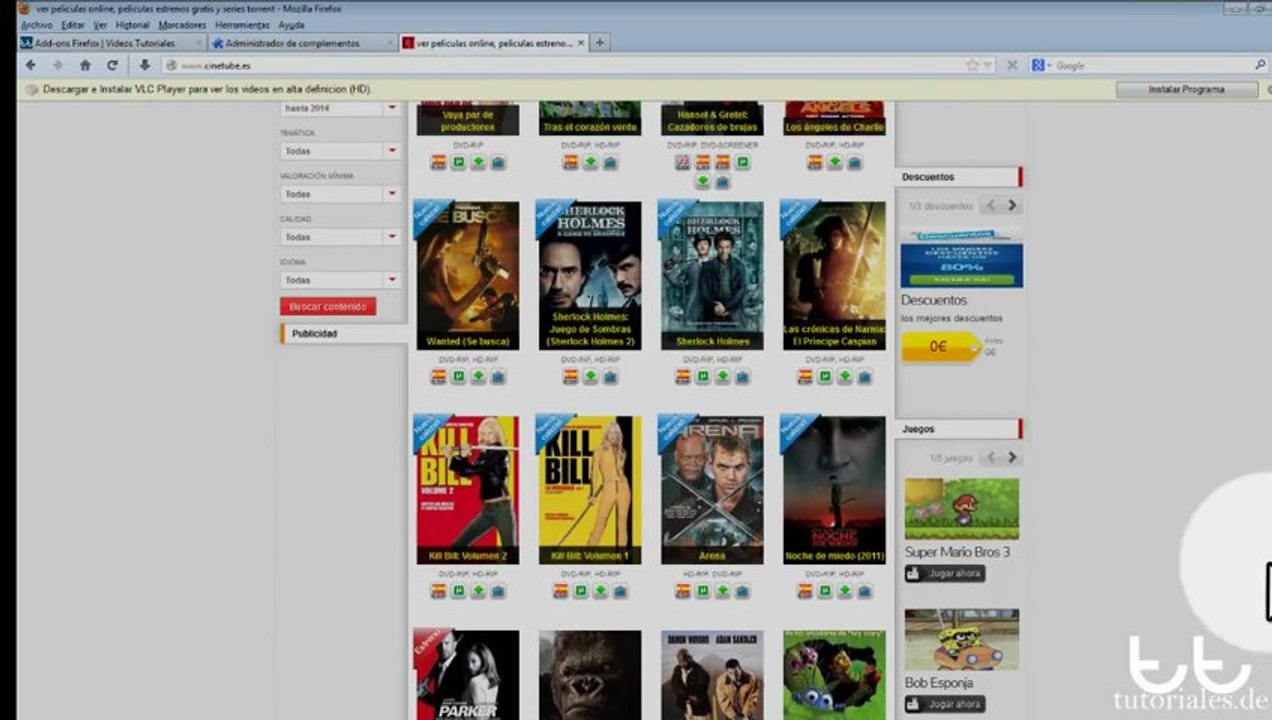1272x720 pixels.
Task: Click the blue camera icon under Wanted
Action: pyautogui.click(x=498, y=376)
